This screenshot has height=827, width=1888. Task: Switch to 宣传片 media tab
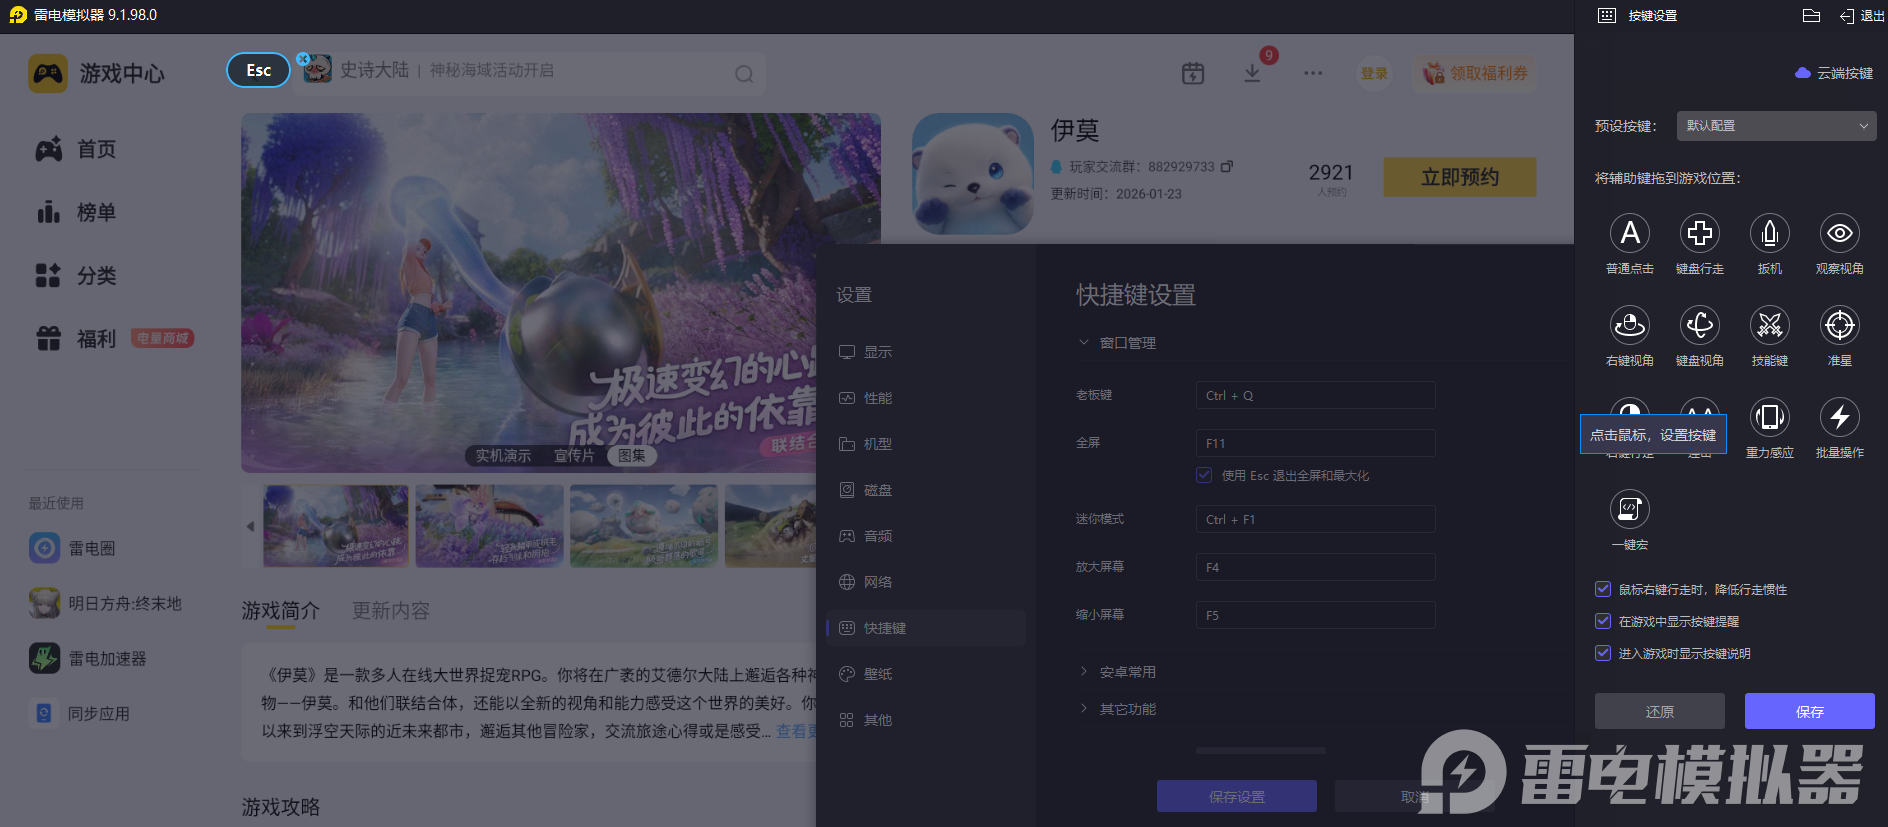pyautogui.click(x=574, y=455)
